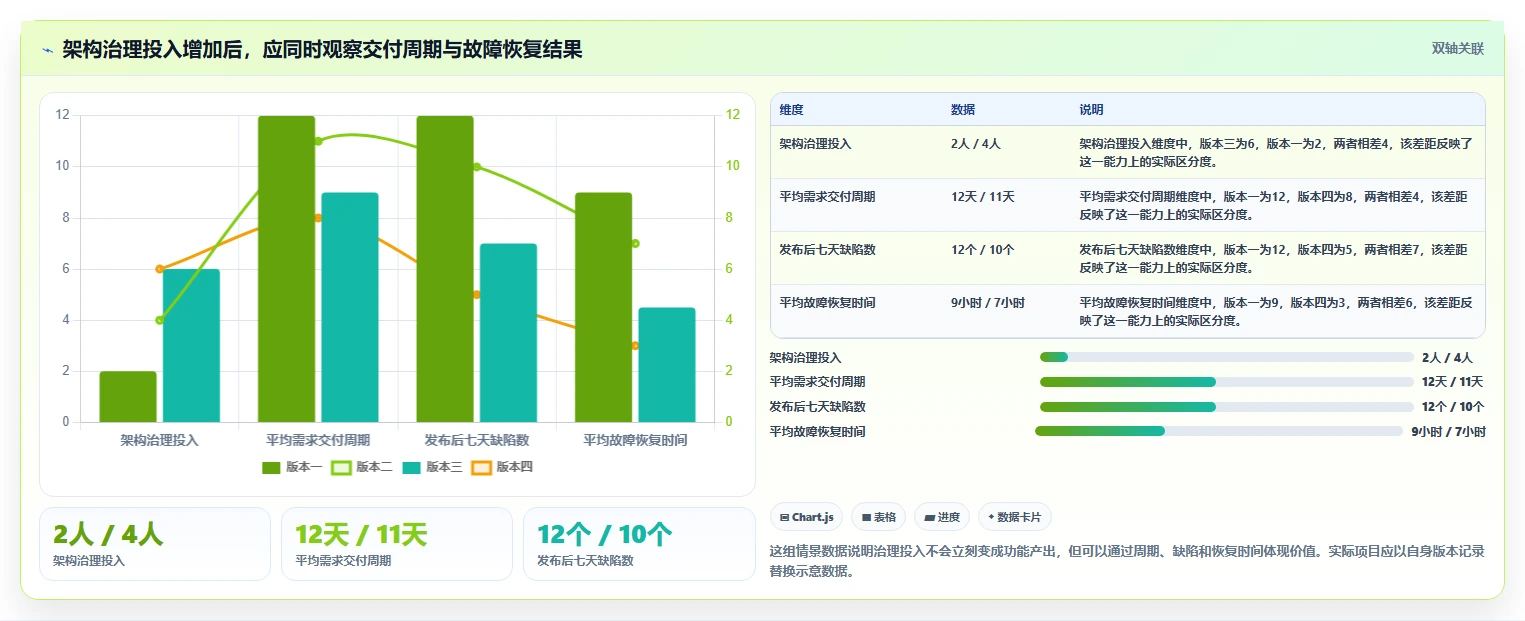Click the 版本二 line point at value 11
The width and height of the screenshot is (1525, 621).
318,141
